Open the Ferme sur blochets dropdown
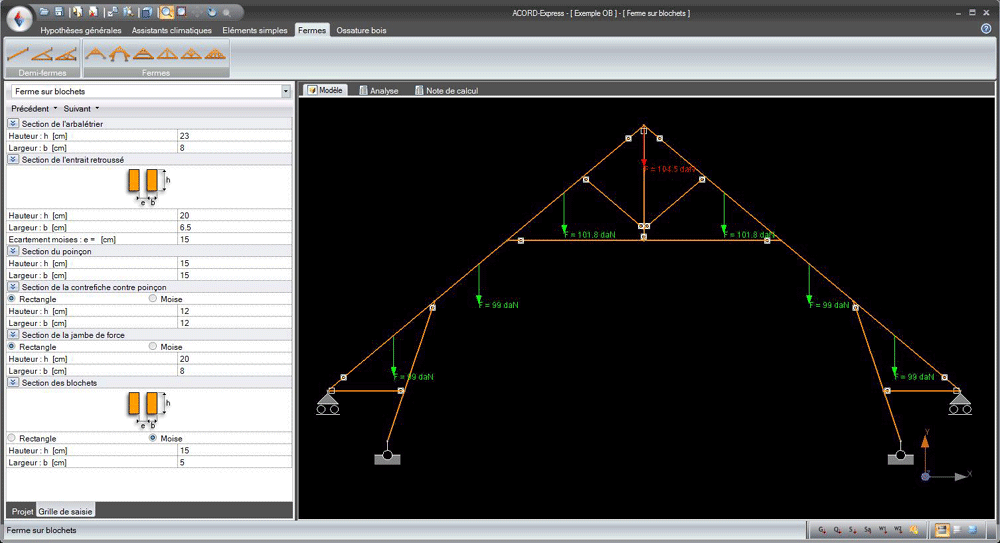The height and width of the screenshot is (543, 1000). pyautogui.click(x=285, y=91)
